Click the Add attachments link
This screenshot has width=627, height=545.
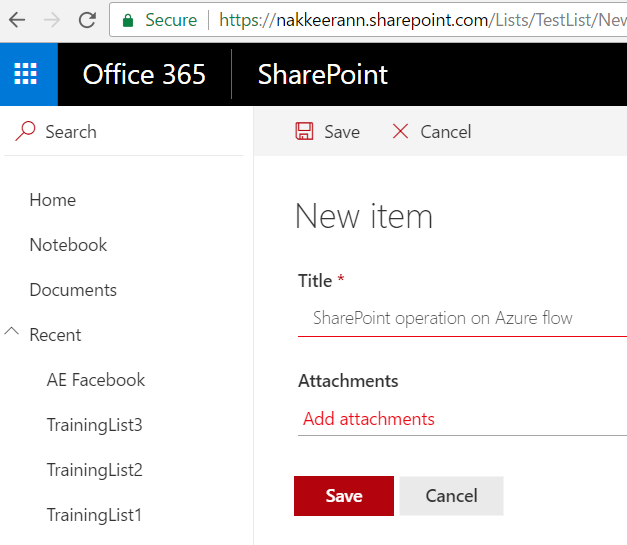[x=368, y=419]
